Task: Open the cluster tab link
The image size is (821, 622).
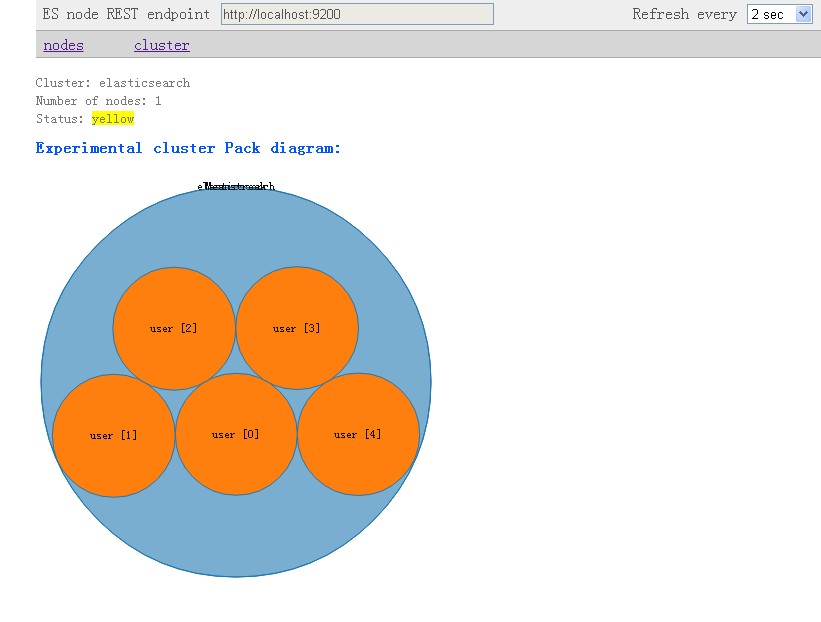Action: pyautogui.click(x=162, y=46)
